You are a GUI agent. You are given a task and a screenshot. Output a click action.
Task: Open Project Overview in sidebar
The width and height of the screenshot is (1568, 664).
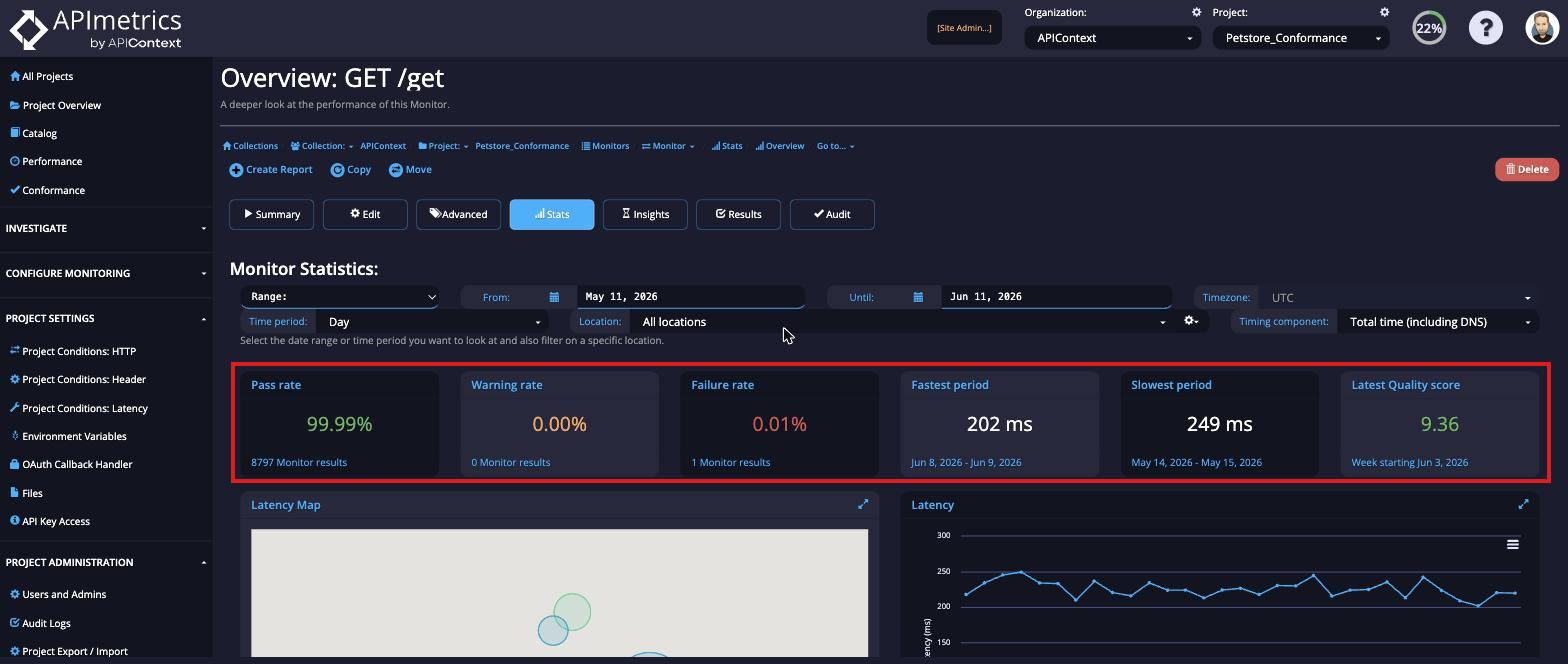(55, 105)
